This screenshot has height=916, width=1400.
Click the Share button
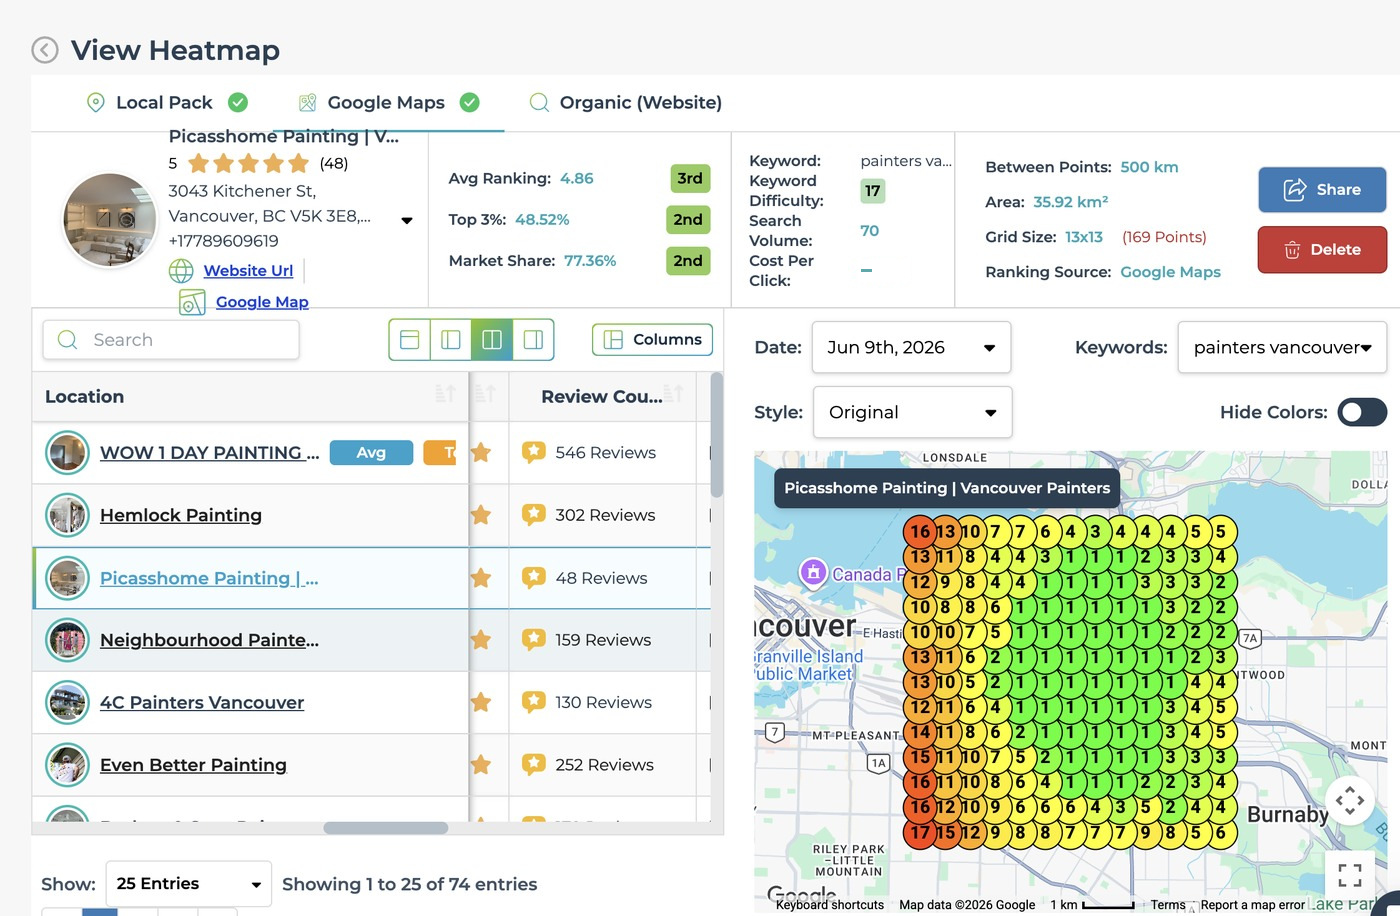click(1322, 190)
